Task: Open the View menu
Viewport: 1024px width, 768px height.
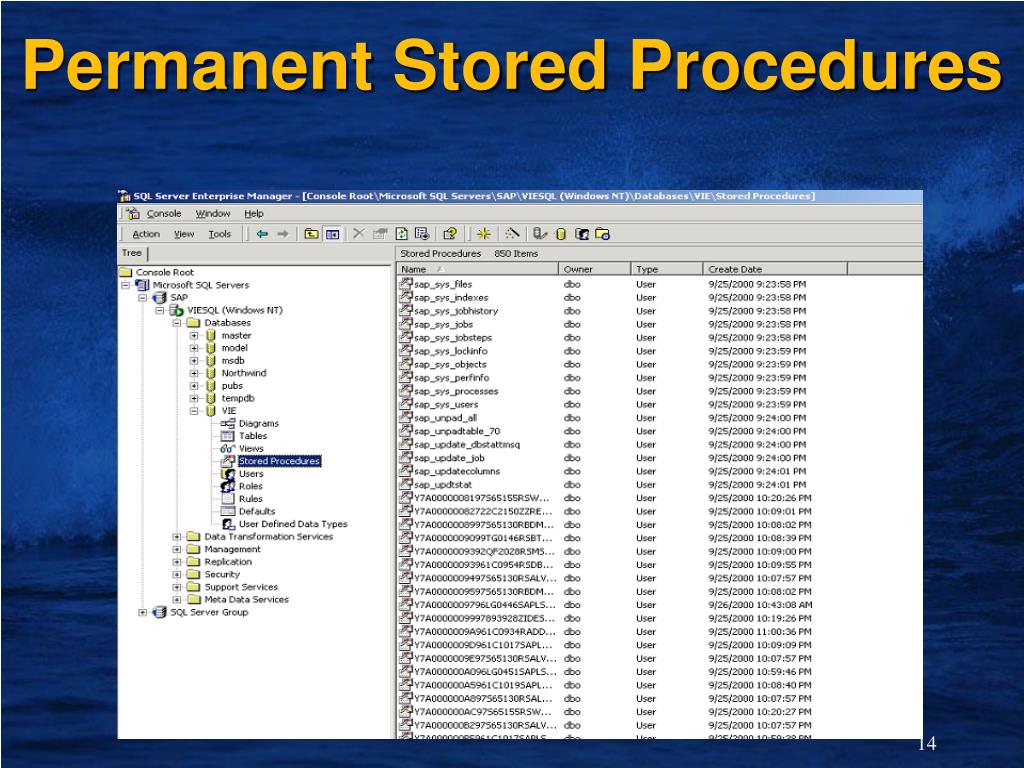Action: (184, 234)
